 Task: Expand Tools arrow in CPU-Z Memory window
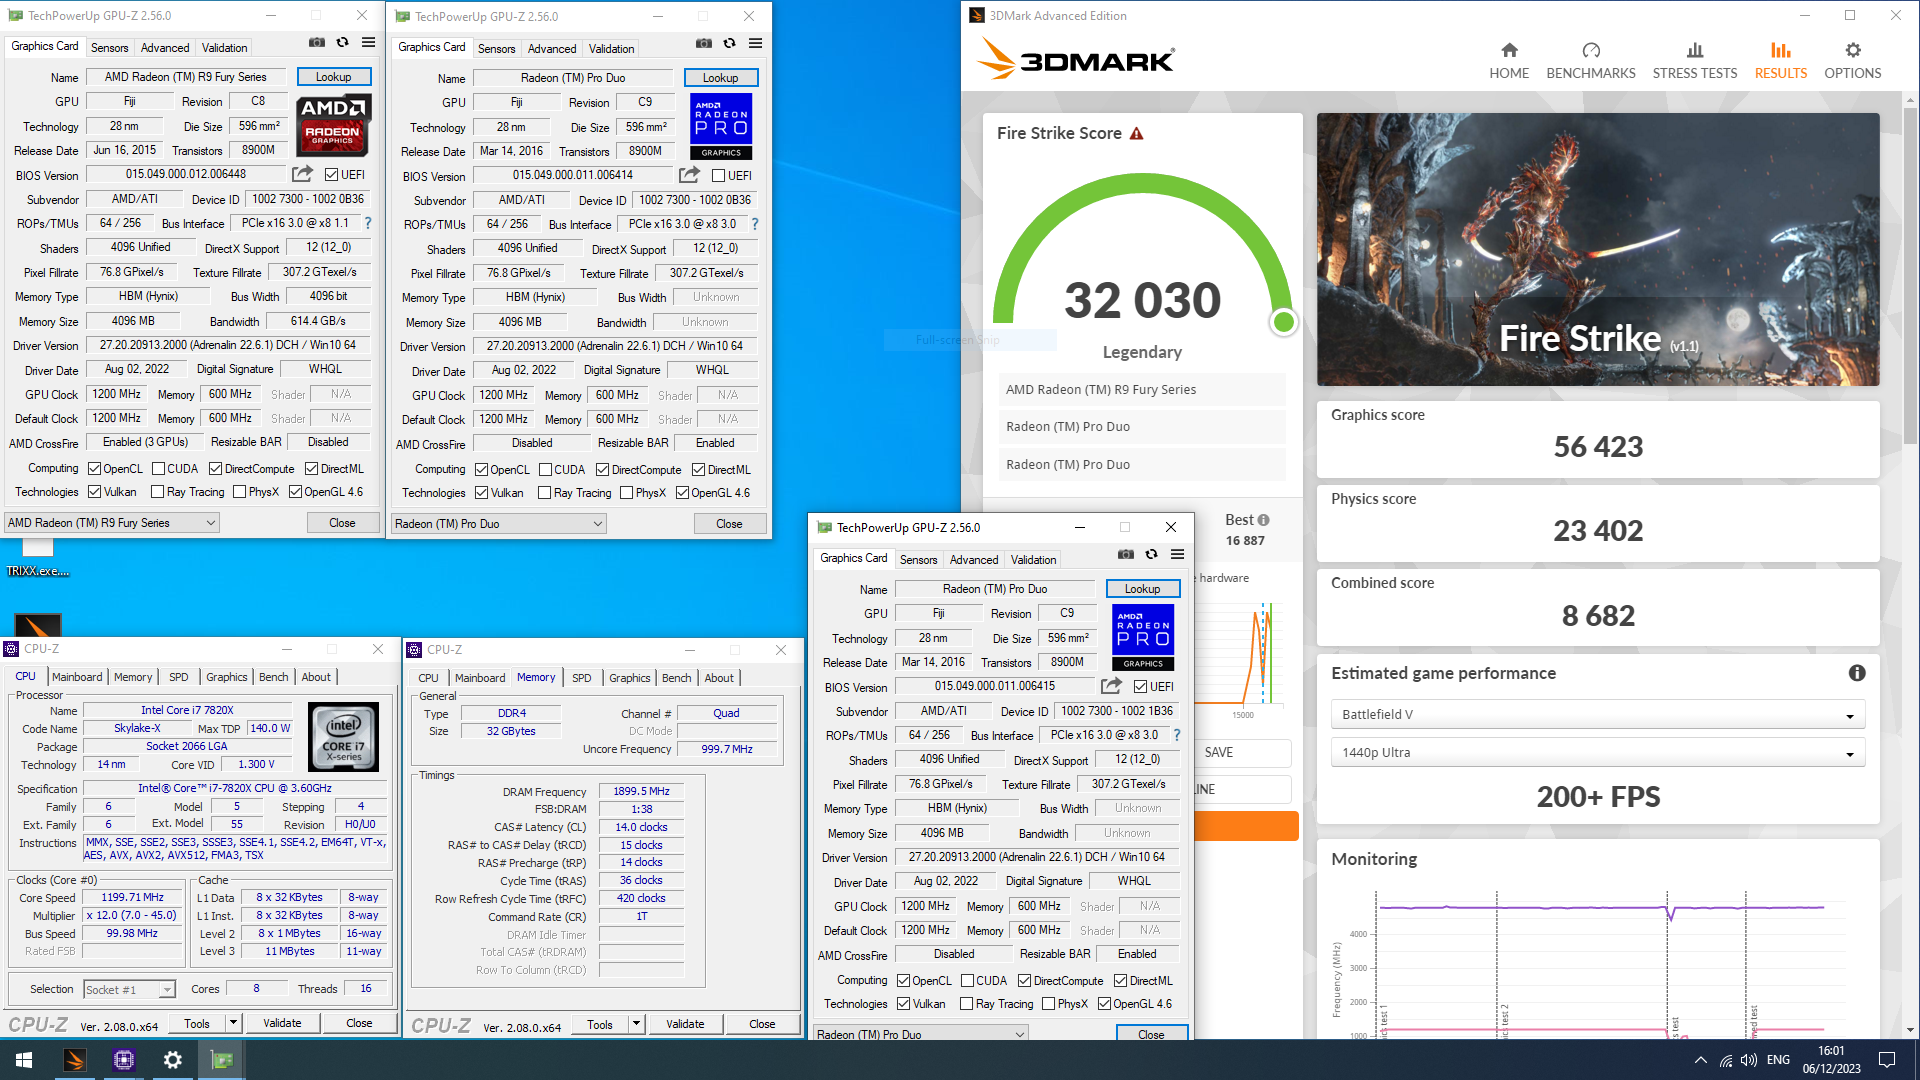pyautogui.click(x=636, y=1024)
